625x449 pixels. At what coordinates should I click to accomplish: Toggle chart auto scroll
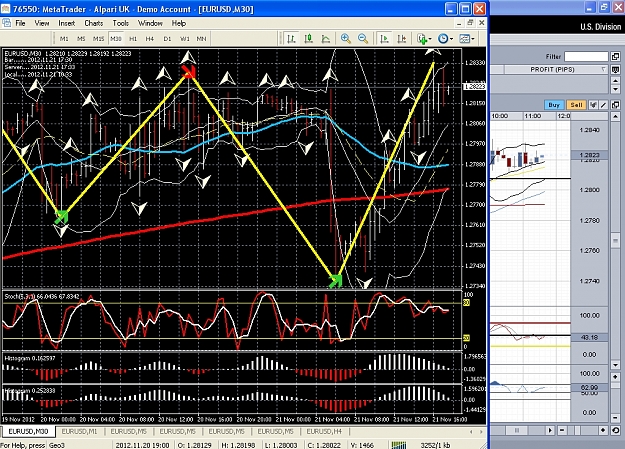coord(384,39)
